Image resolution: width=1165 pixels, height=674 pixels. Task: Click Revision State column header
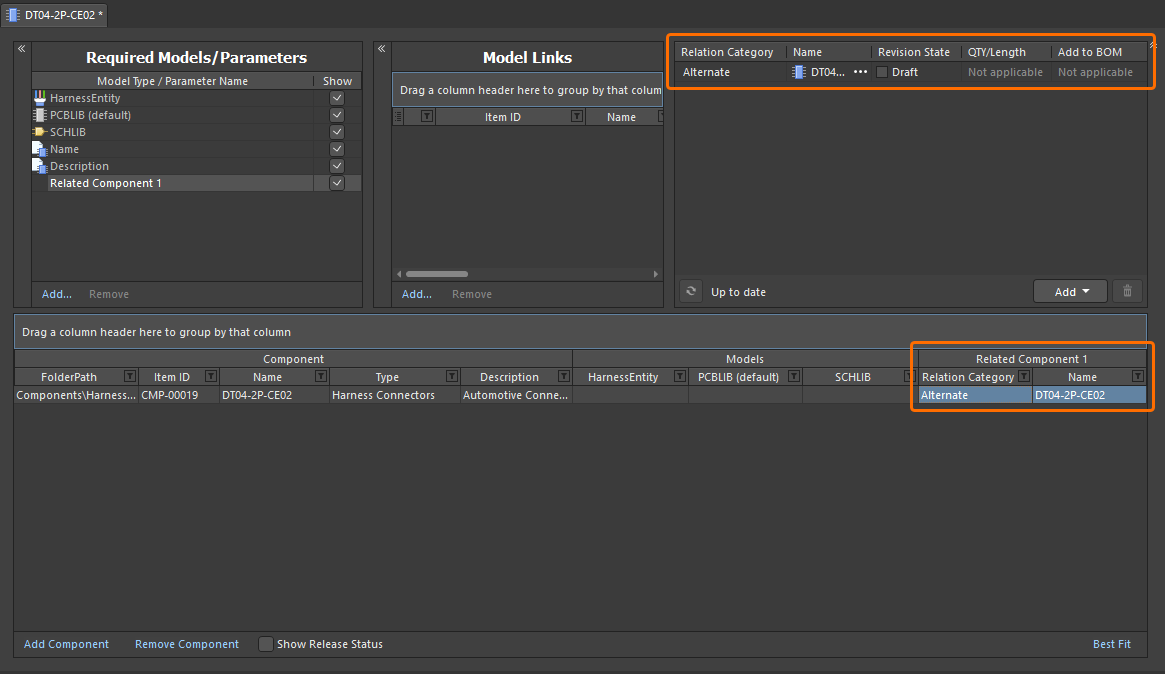click(x=916, y=52)
